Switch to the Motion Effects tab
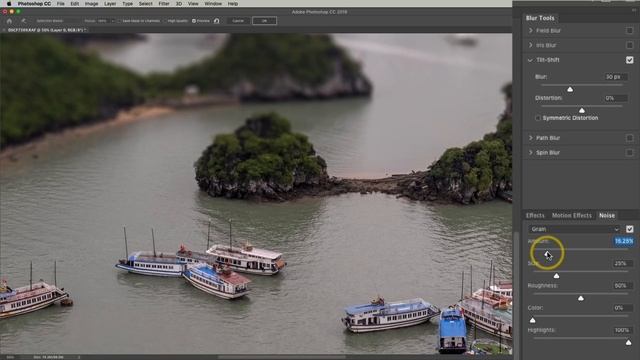 [571, 216]
